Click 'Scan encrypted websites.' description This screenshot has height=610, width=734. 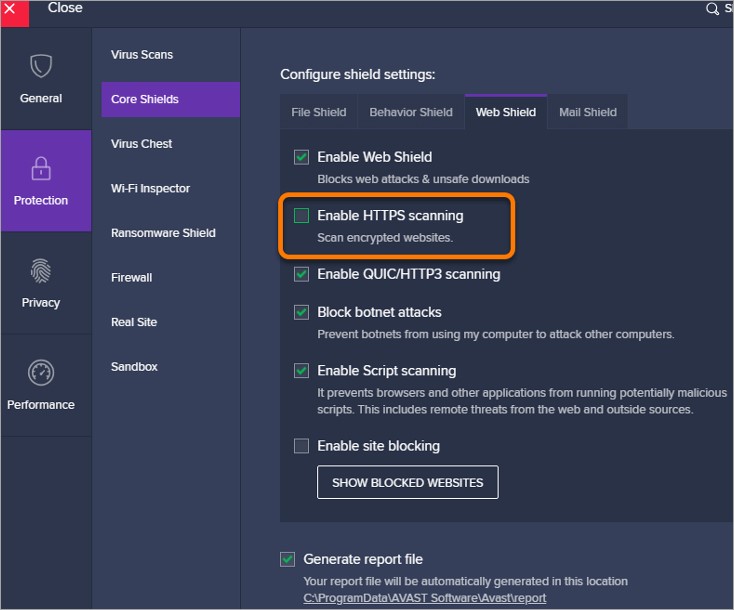coord(385,238)
